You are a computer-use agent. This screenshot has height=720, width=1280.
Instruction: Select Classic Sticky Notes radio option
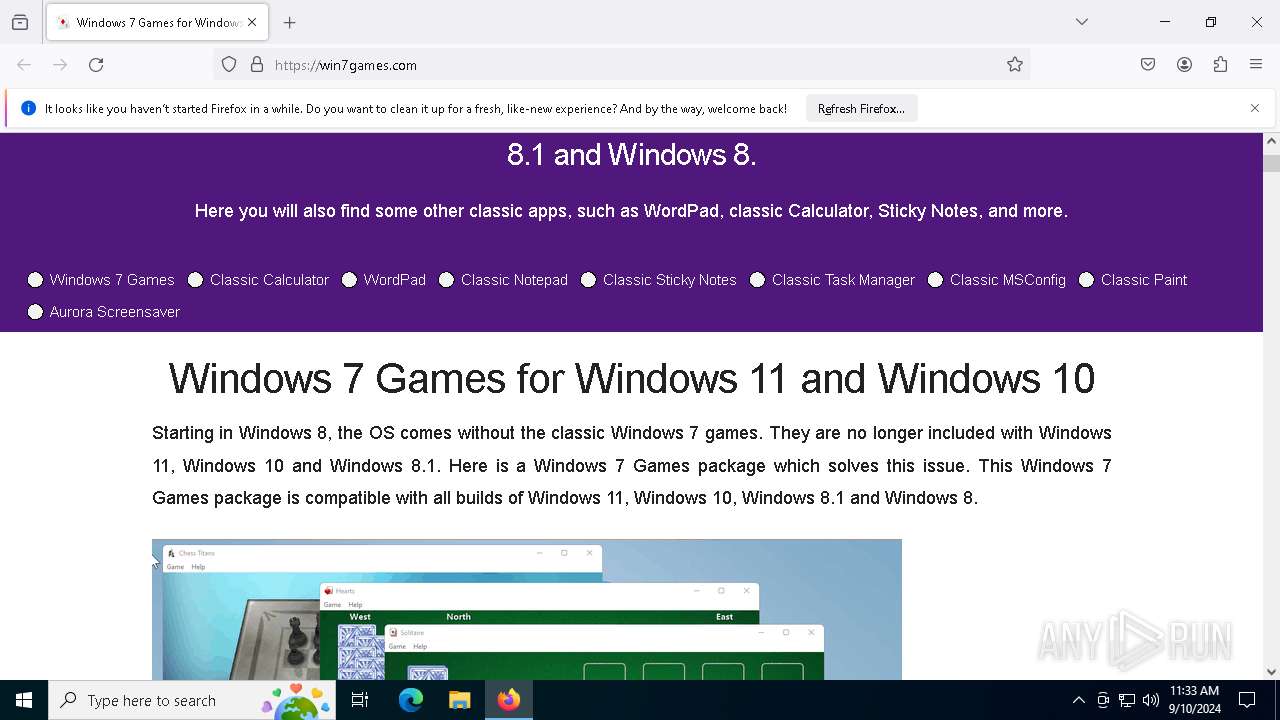[588, 280]
